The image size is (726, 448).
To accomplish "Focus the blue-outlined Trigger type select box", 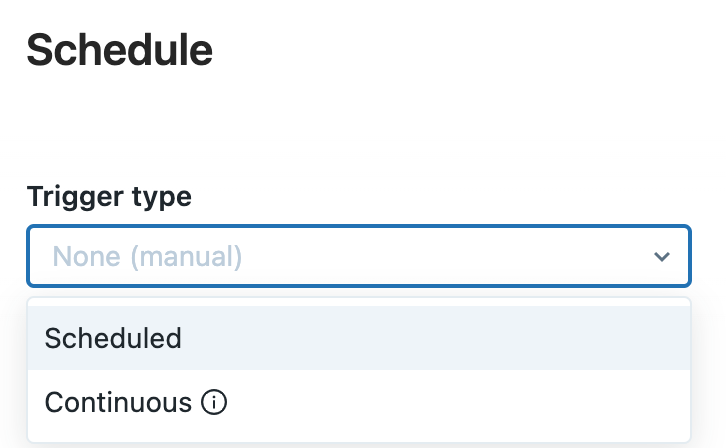I will pos(358,257).
